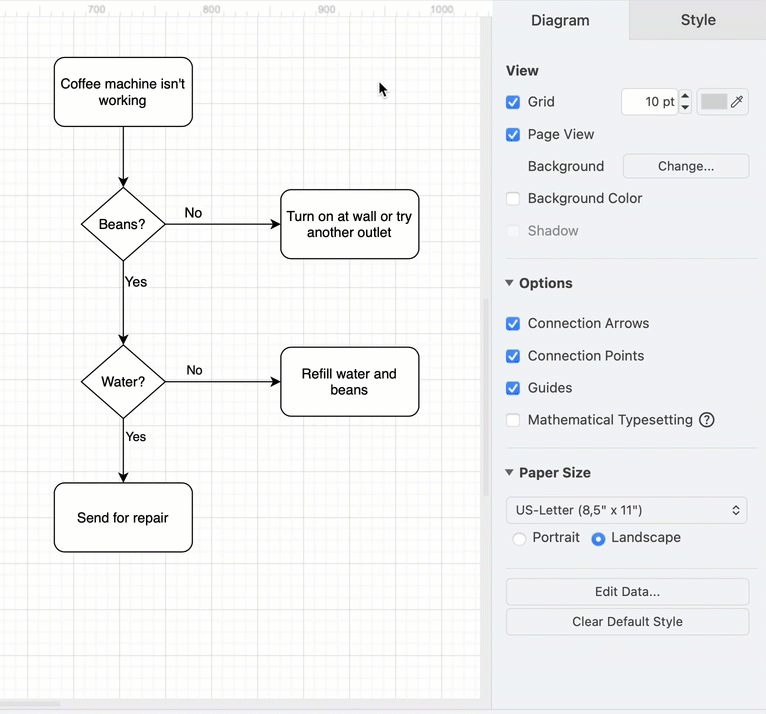
Task: Open the US-Letter paper size dropdown
Action: coord(627,510)
